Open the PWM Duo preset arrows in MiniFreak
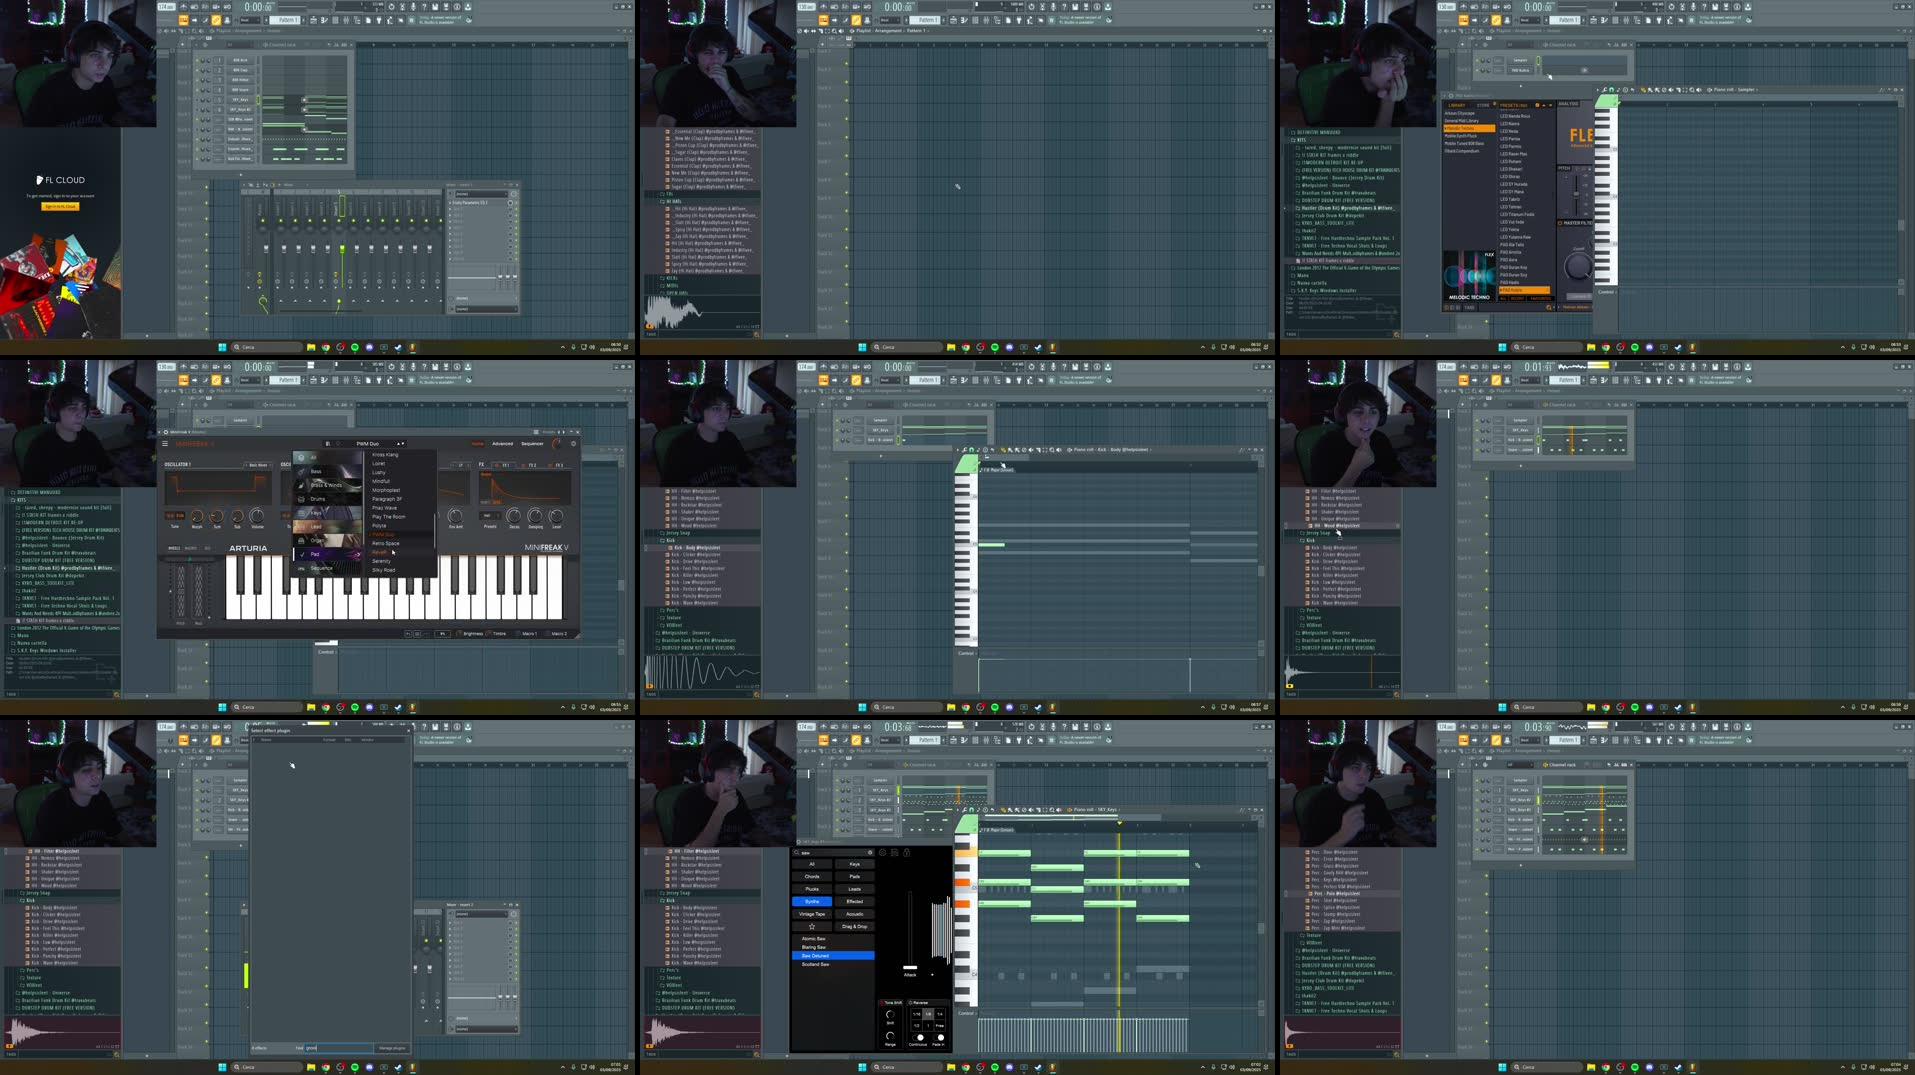This screenshot has width=1915, height=1075. tap(400, 443)
